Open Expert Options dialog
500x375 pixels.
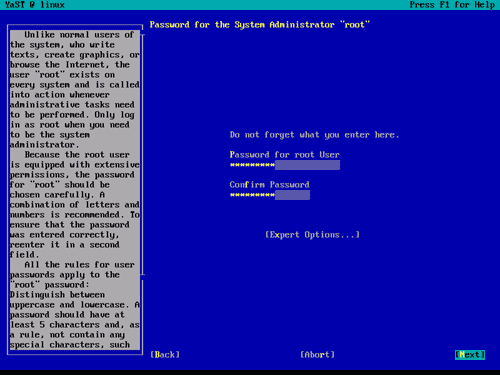(312, 235)
